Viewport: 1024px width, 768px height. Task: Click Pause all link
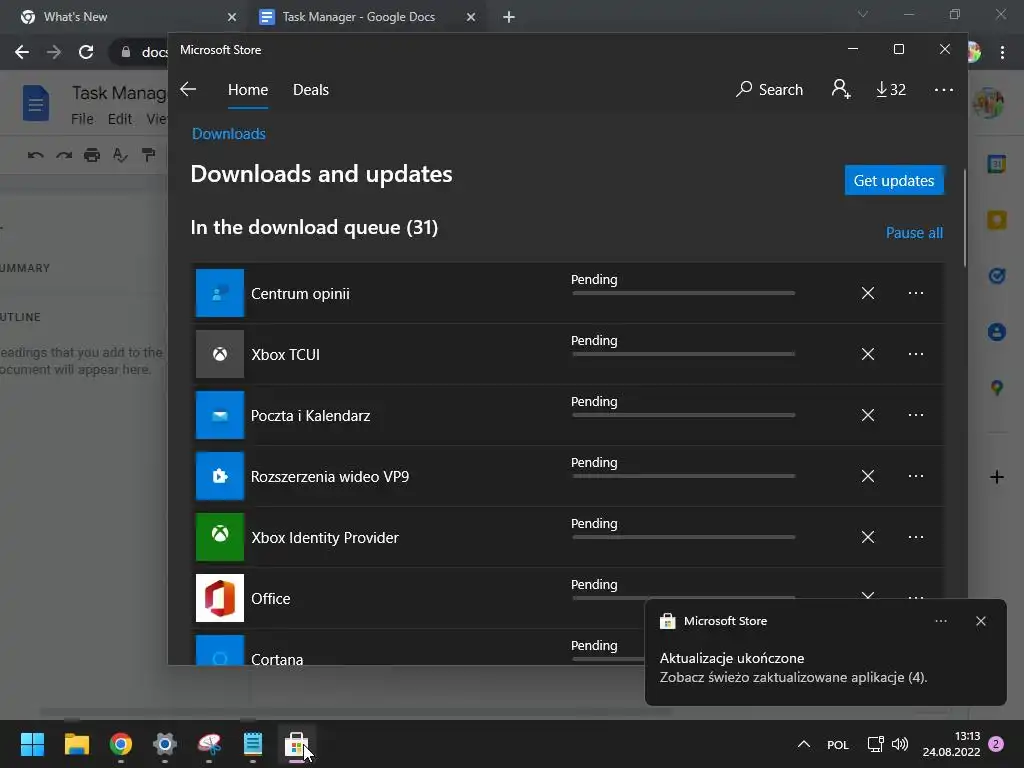point(914,232)
